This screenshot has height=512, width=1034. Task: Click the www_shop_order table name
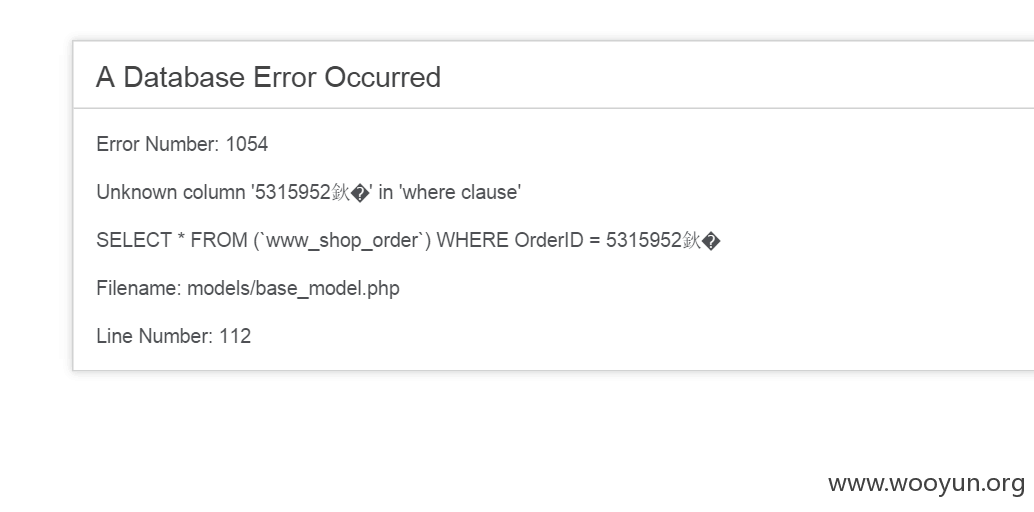click(x=342, y=241)
